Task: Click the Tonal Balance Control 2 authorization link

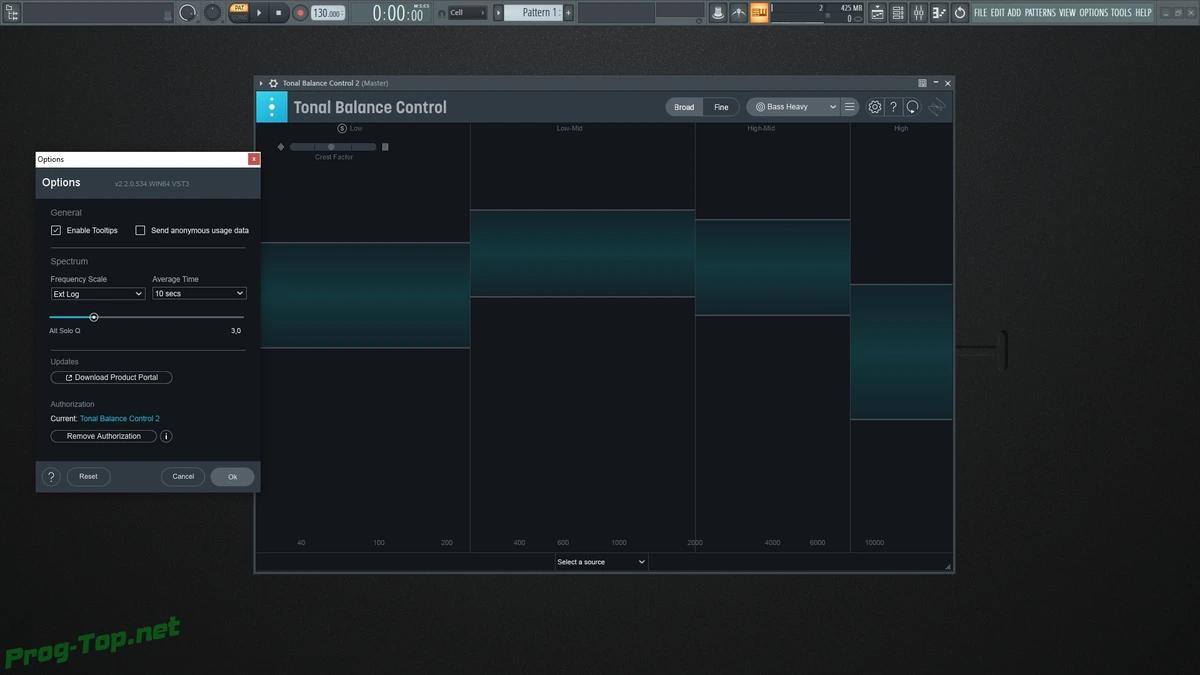Action: tap(120, 419)
